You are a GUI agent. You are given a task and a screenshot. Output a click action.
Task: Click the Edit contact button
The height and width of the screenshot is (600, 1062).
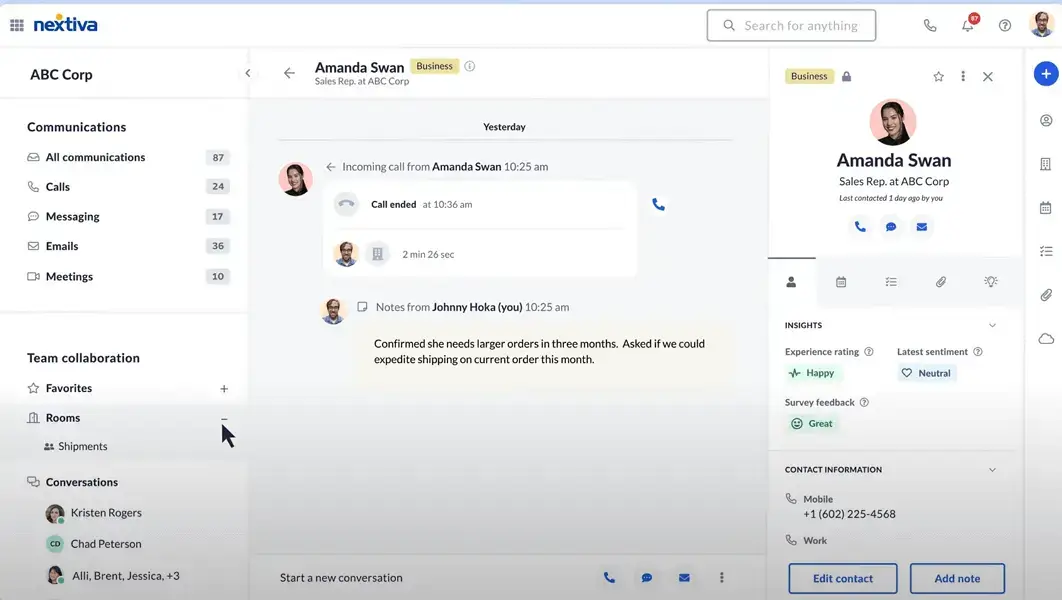point(842,578)
